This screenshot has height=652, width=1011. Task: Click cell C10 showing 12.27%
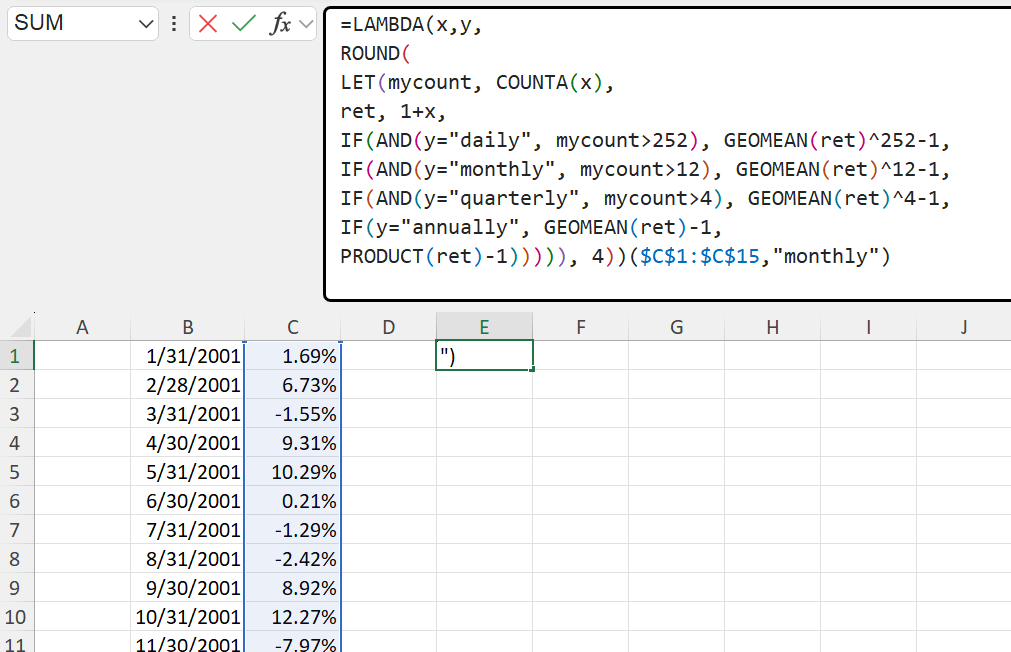click(292, 617)
